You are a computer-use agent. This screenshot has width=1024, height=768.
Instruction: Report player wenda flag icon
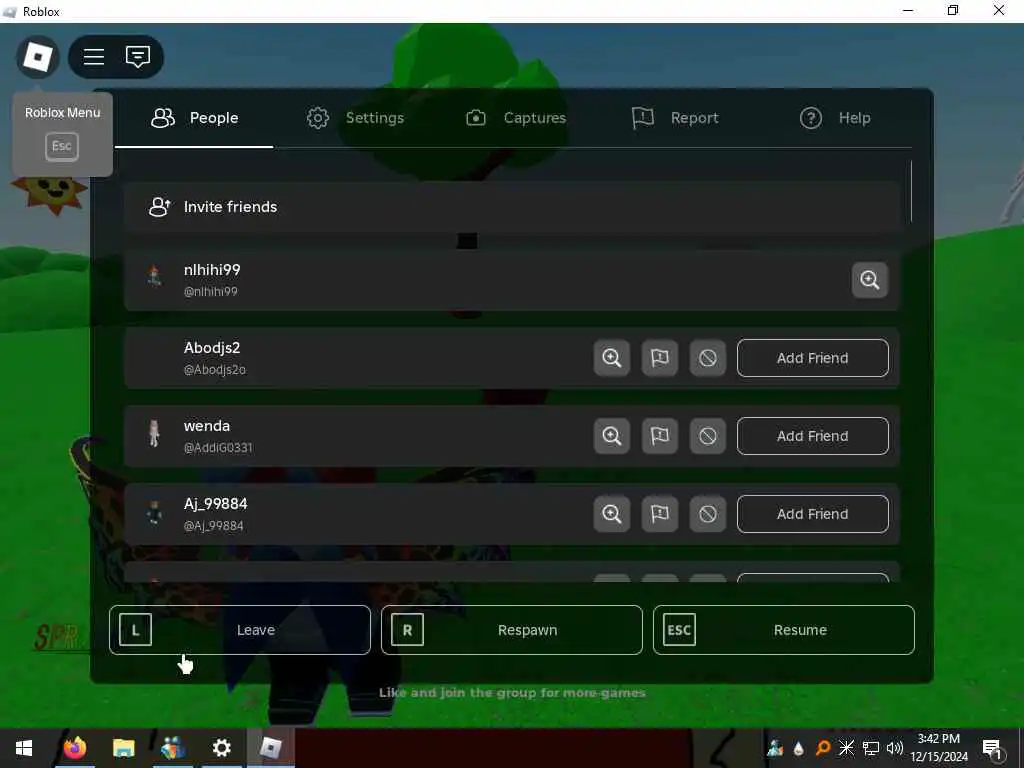660,436
